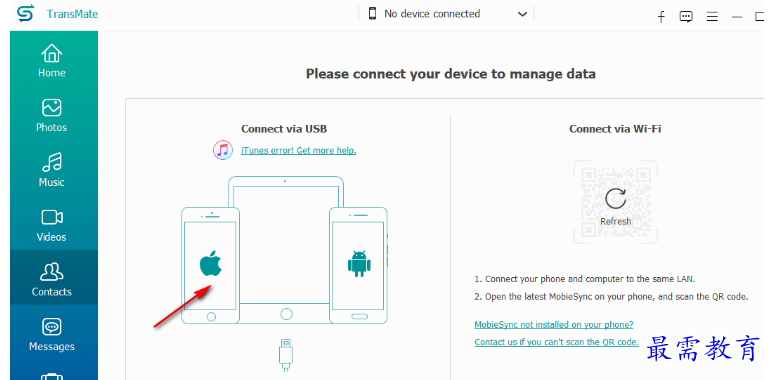Open the Photos section in sidebar
The width and height of the screenshot is (768, 380).
(x=52, y=116)
